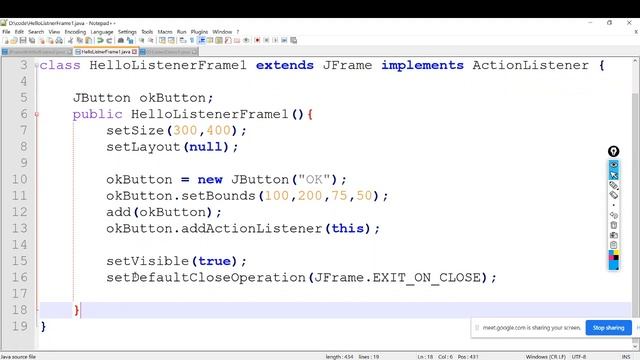Click the Copy toolbar icon
The height and width of the screenshot is (360, 640).
pyautogui.click(x=79, y=40)
